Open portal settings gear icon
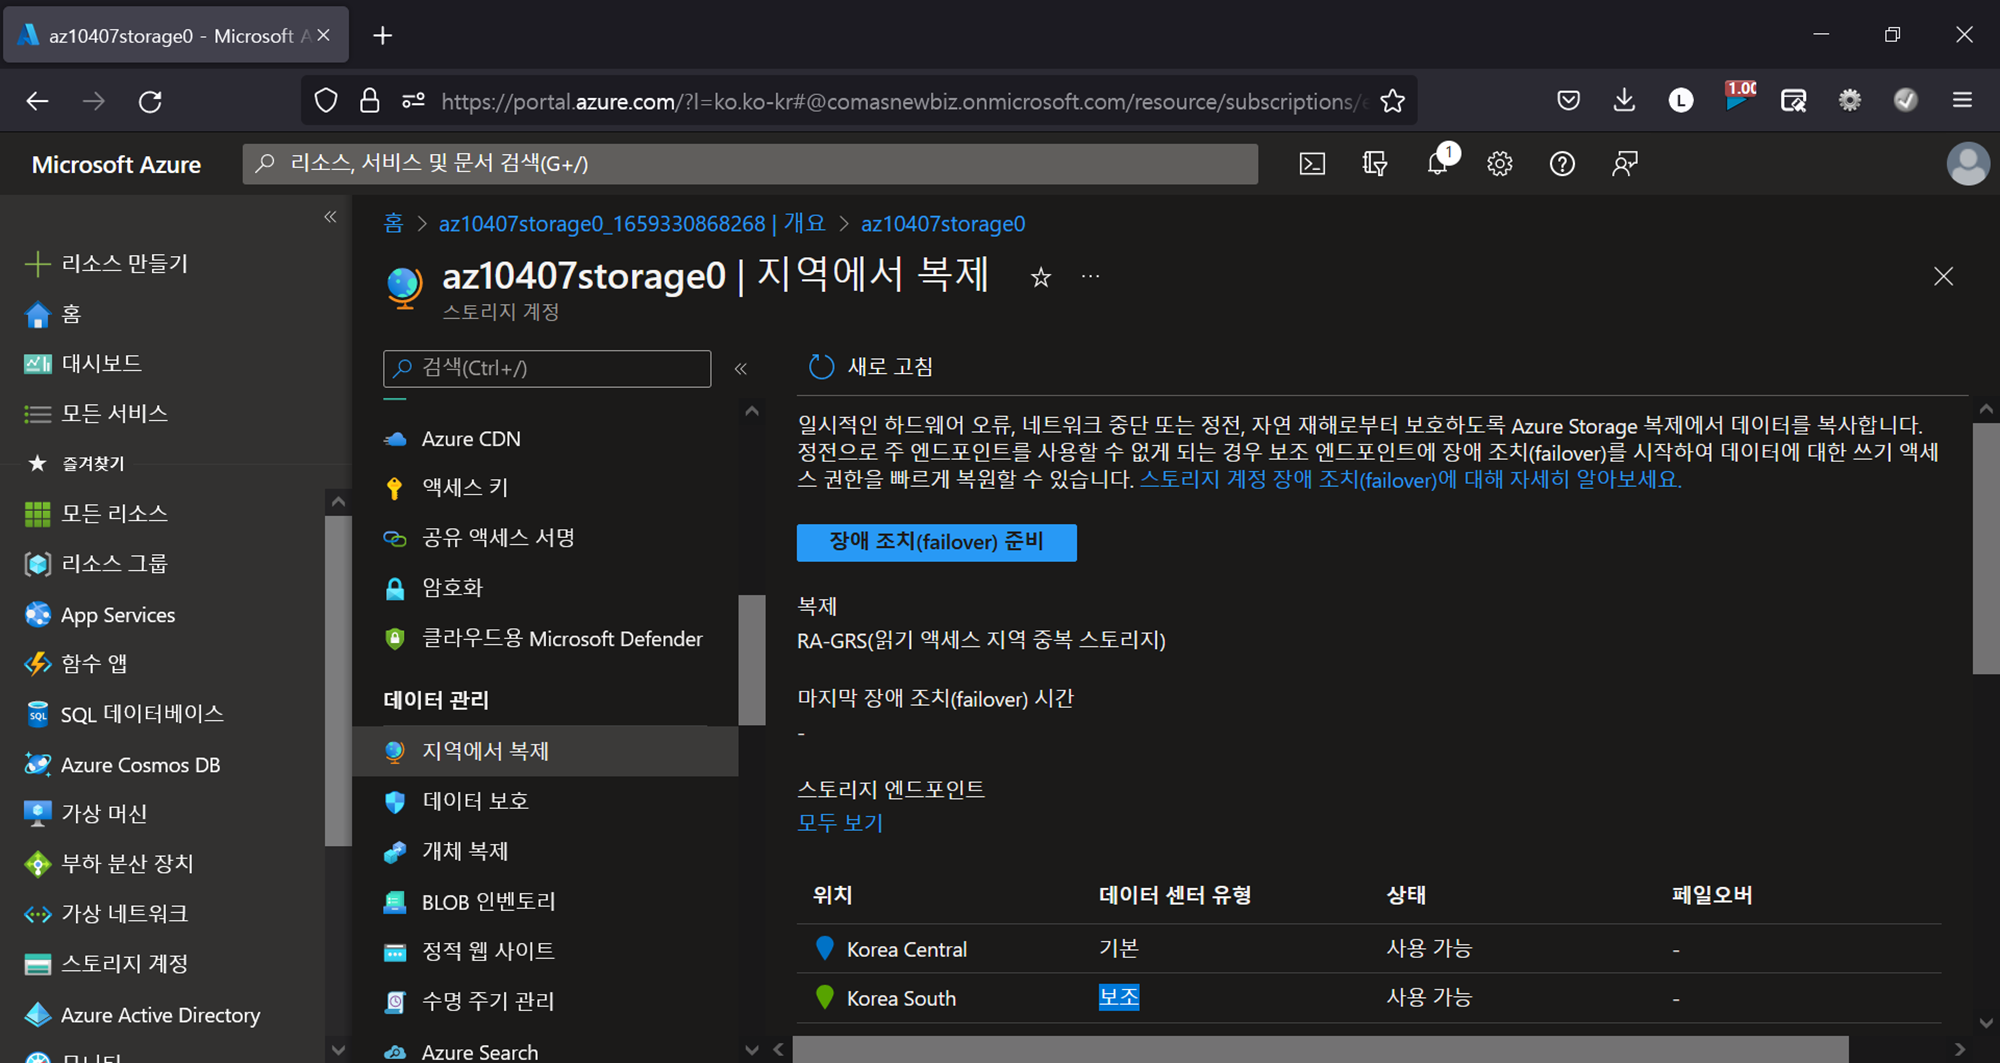This screenshot has width=2000, height=1063. [x=1499, y=164]
